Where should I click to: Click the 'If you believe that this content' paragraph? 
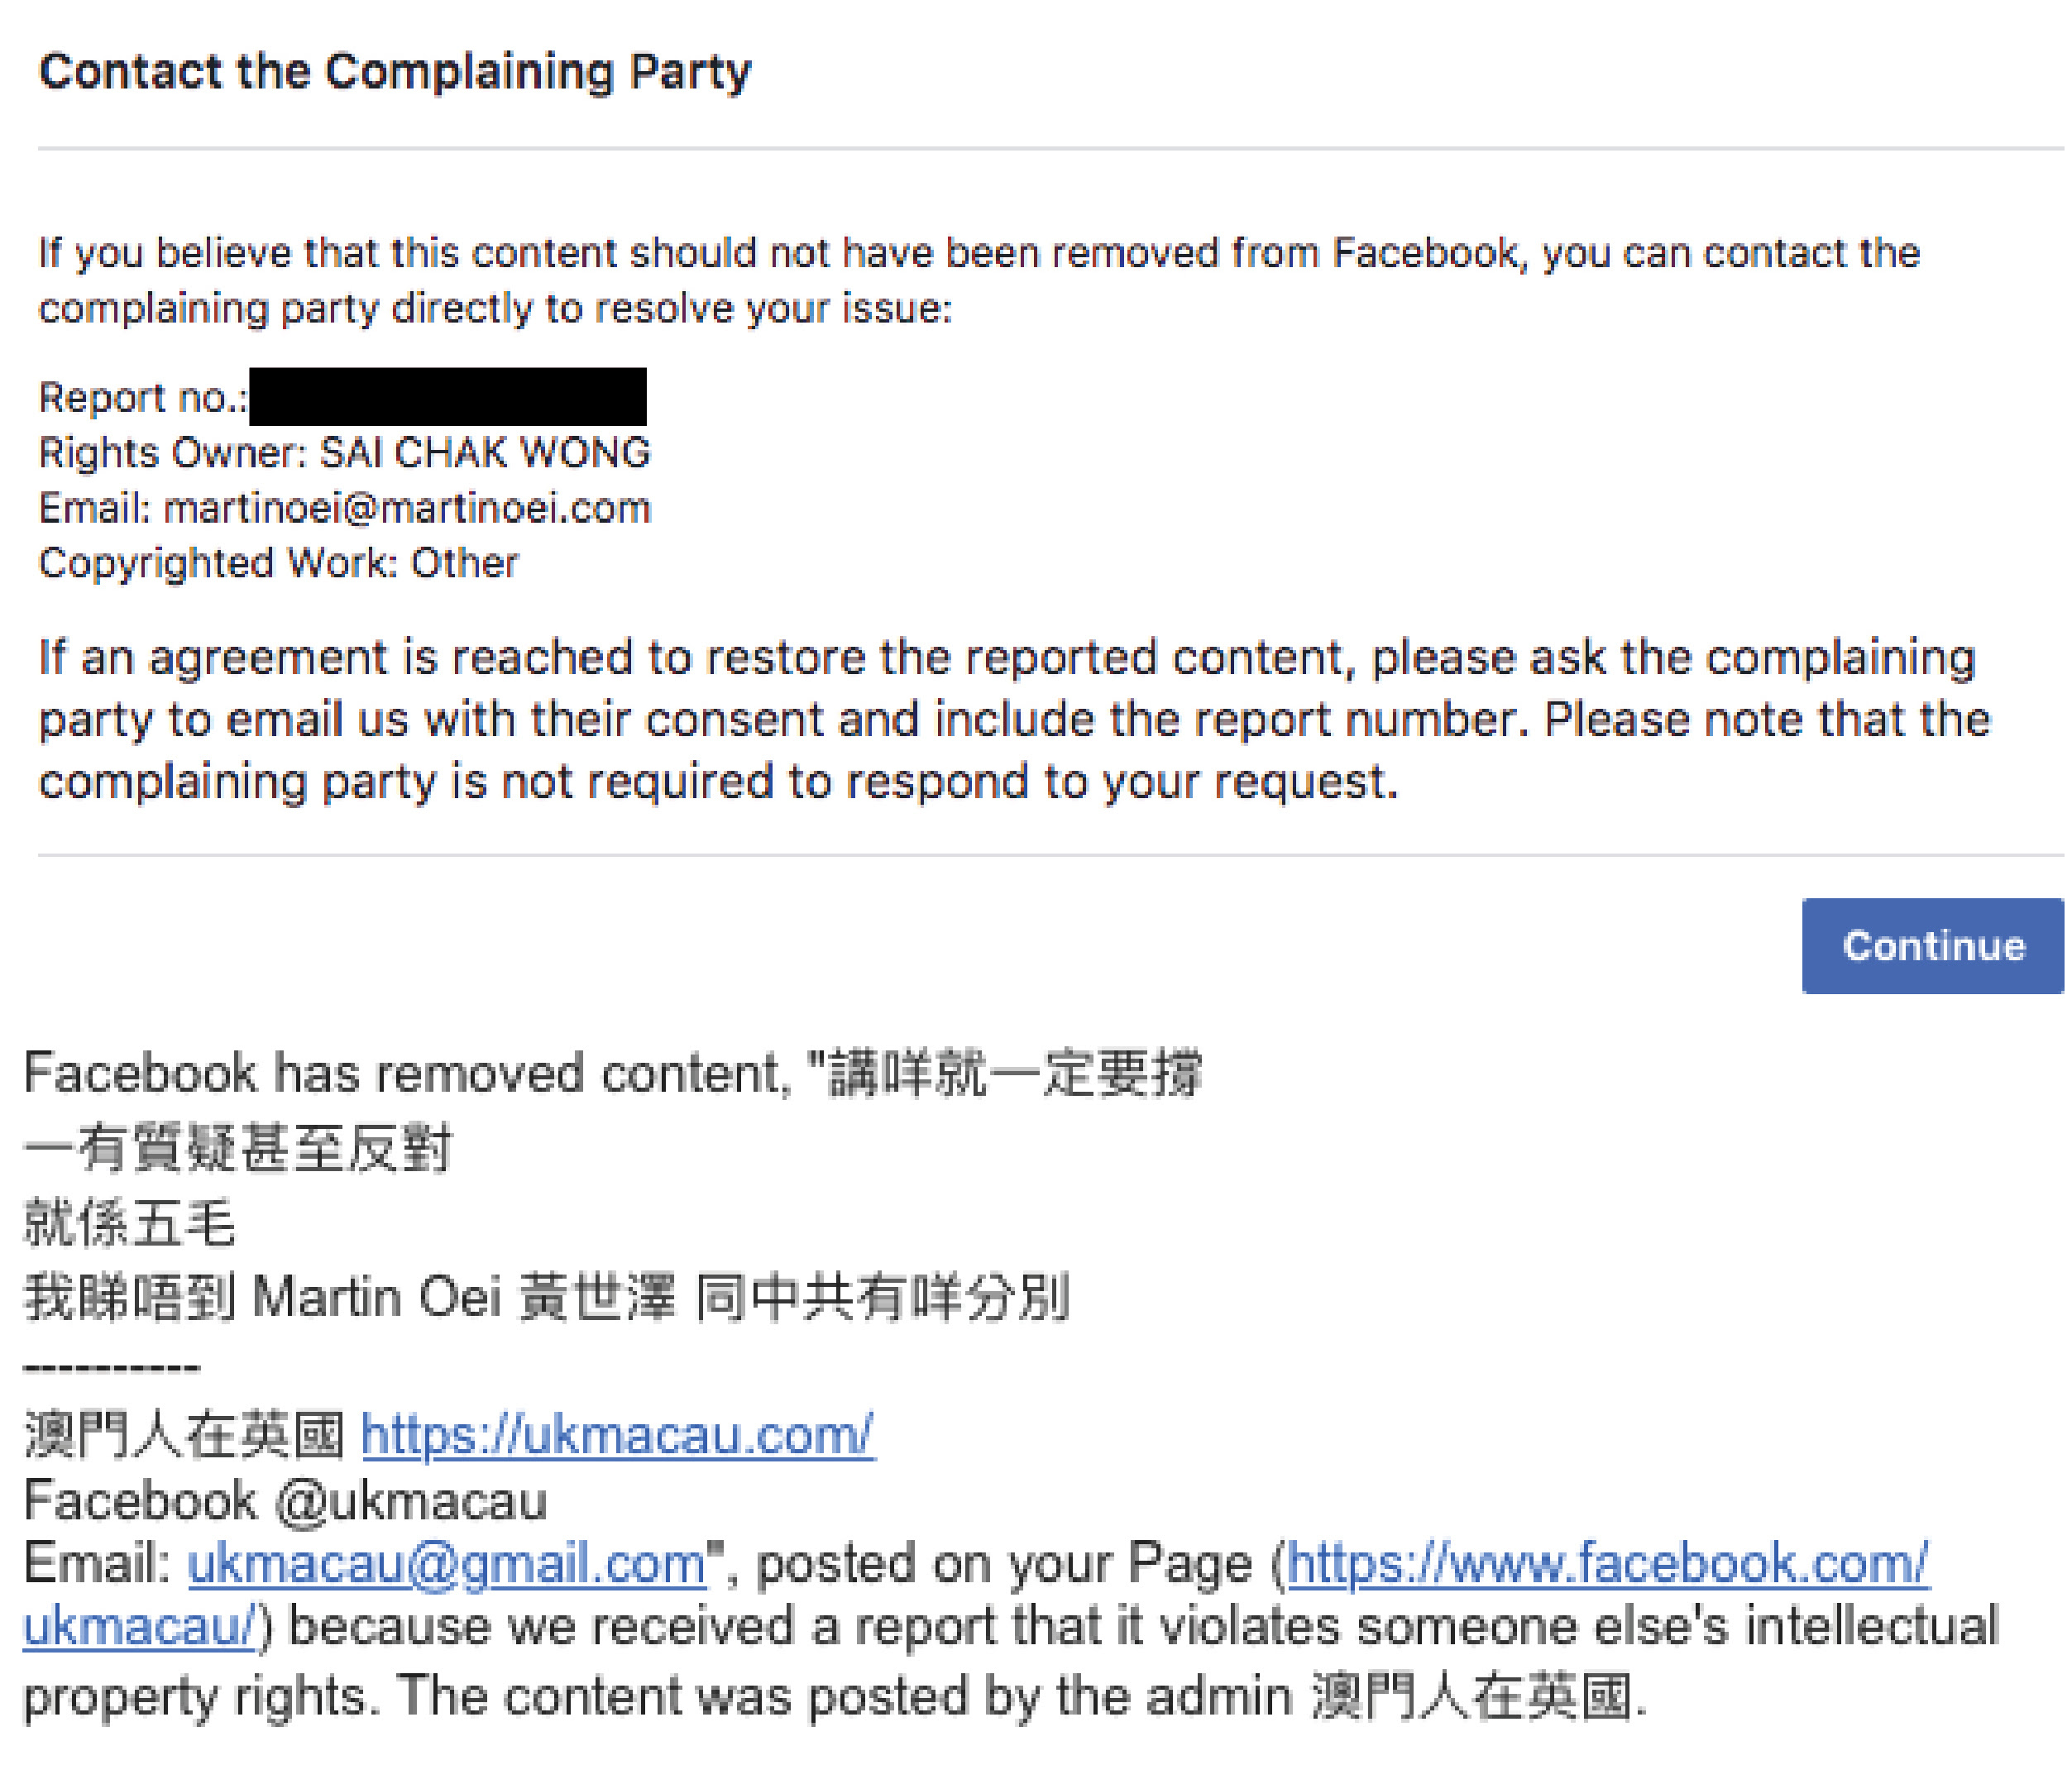[x=979, y=280]
